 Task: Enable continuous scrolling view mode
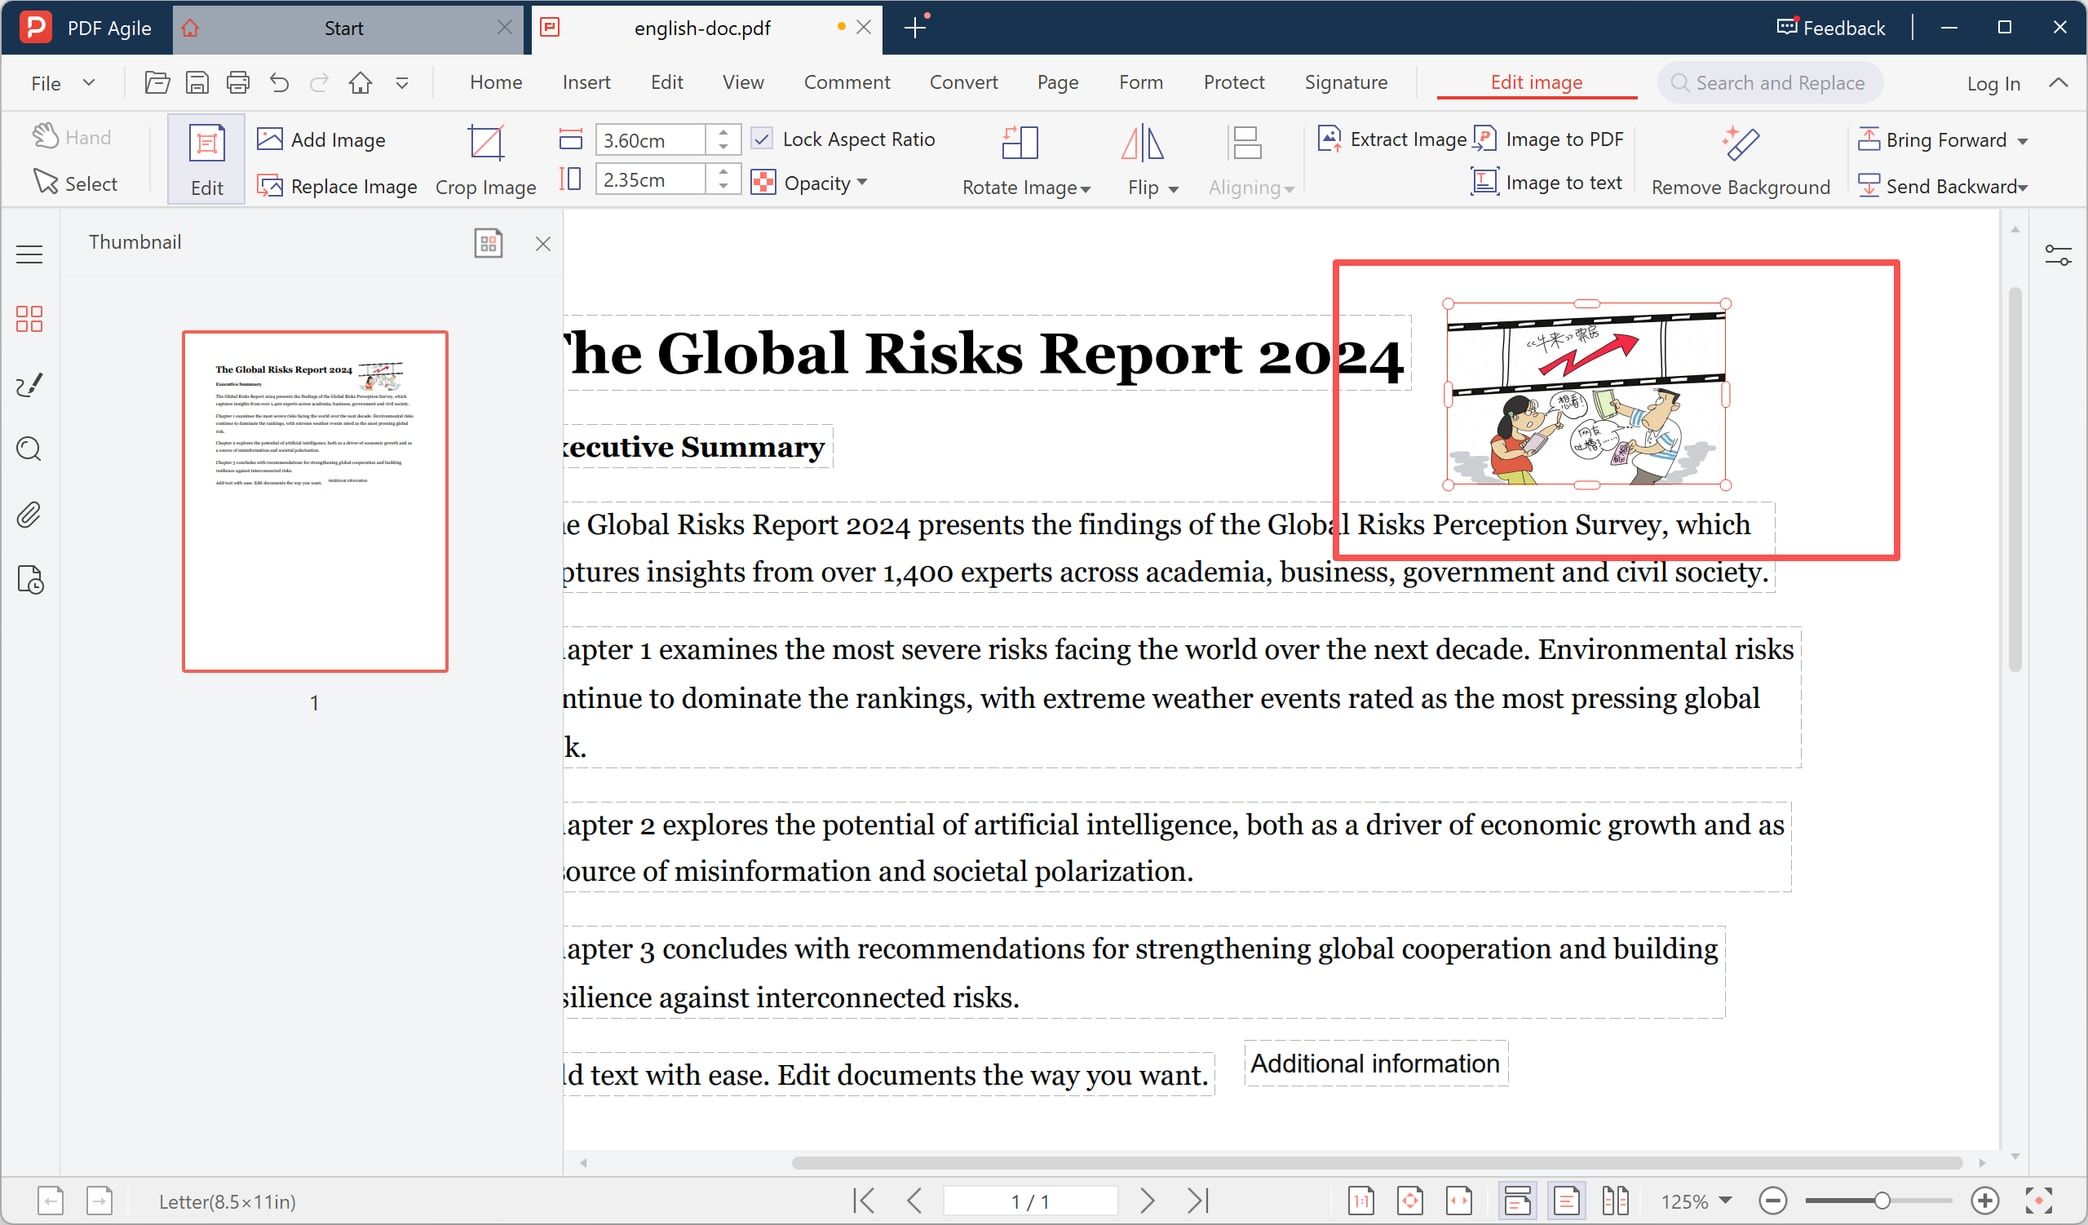[x=1517, y=1200]
